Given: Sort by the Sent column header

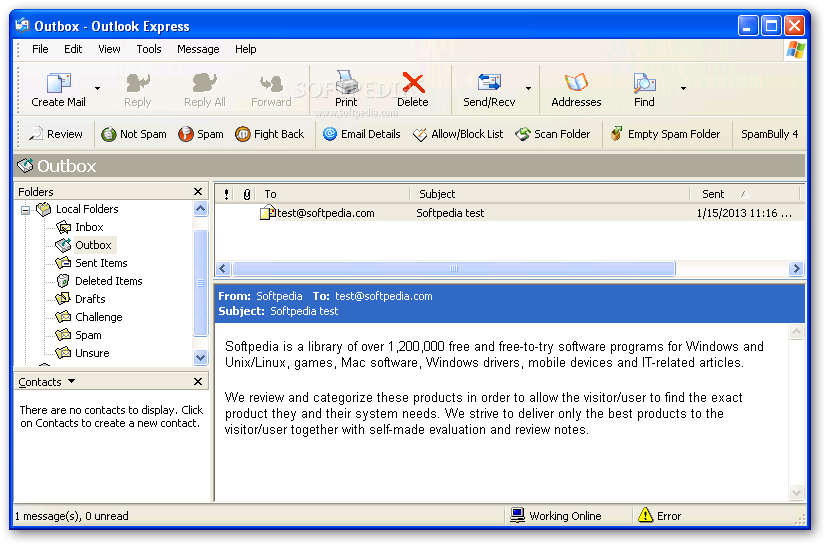Looking at the screenshot, I should (745, 194).
